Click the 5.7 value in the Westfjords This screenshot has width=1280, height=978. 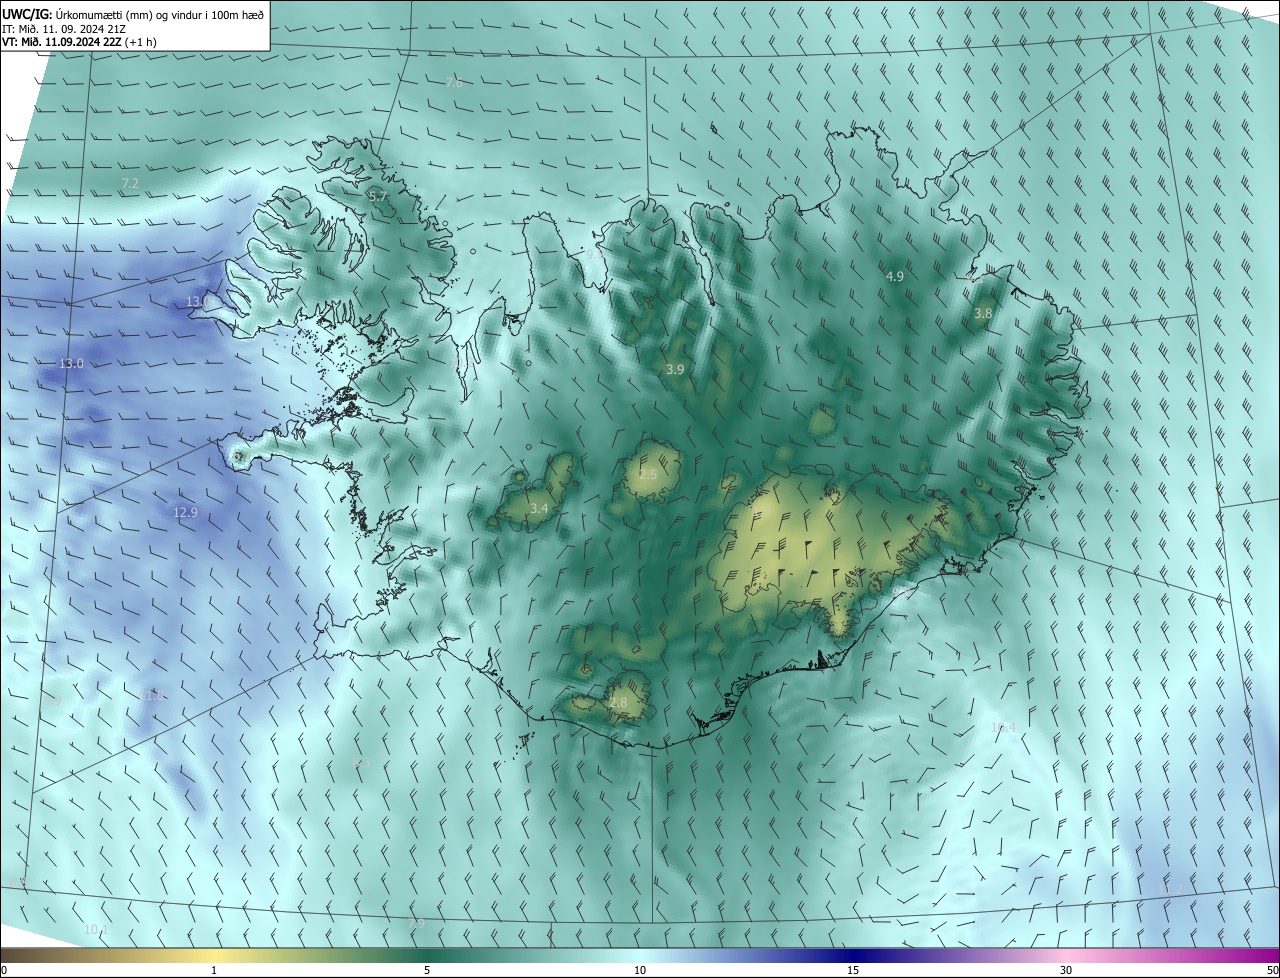pyautogui.click(x=378, y=197)
